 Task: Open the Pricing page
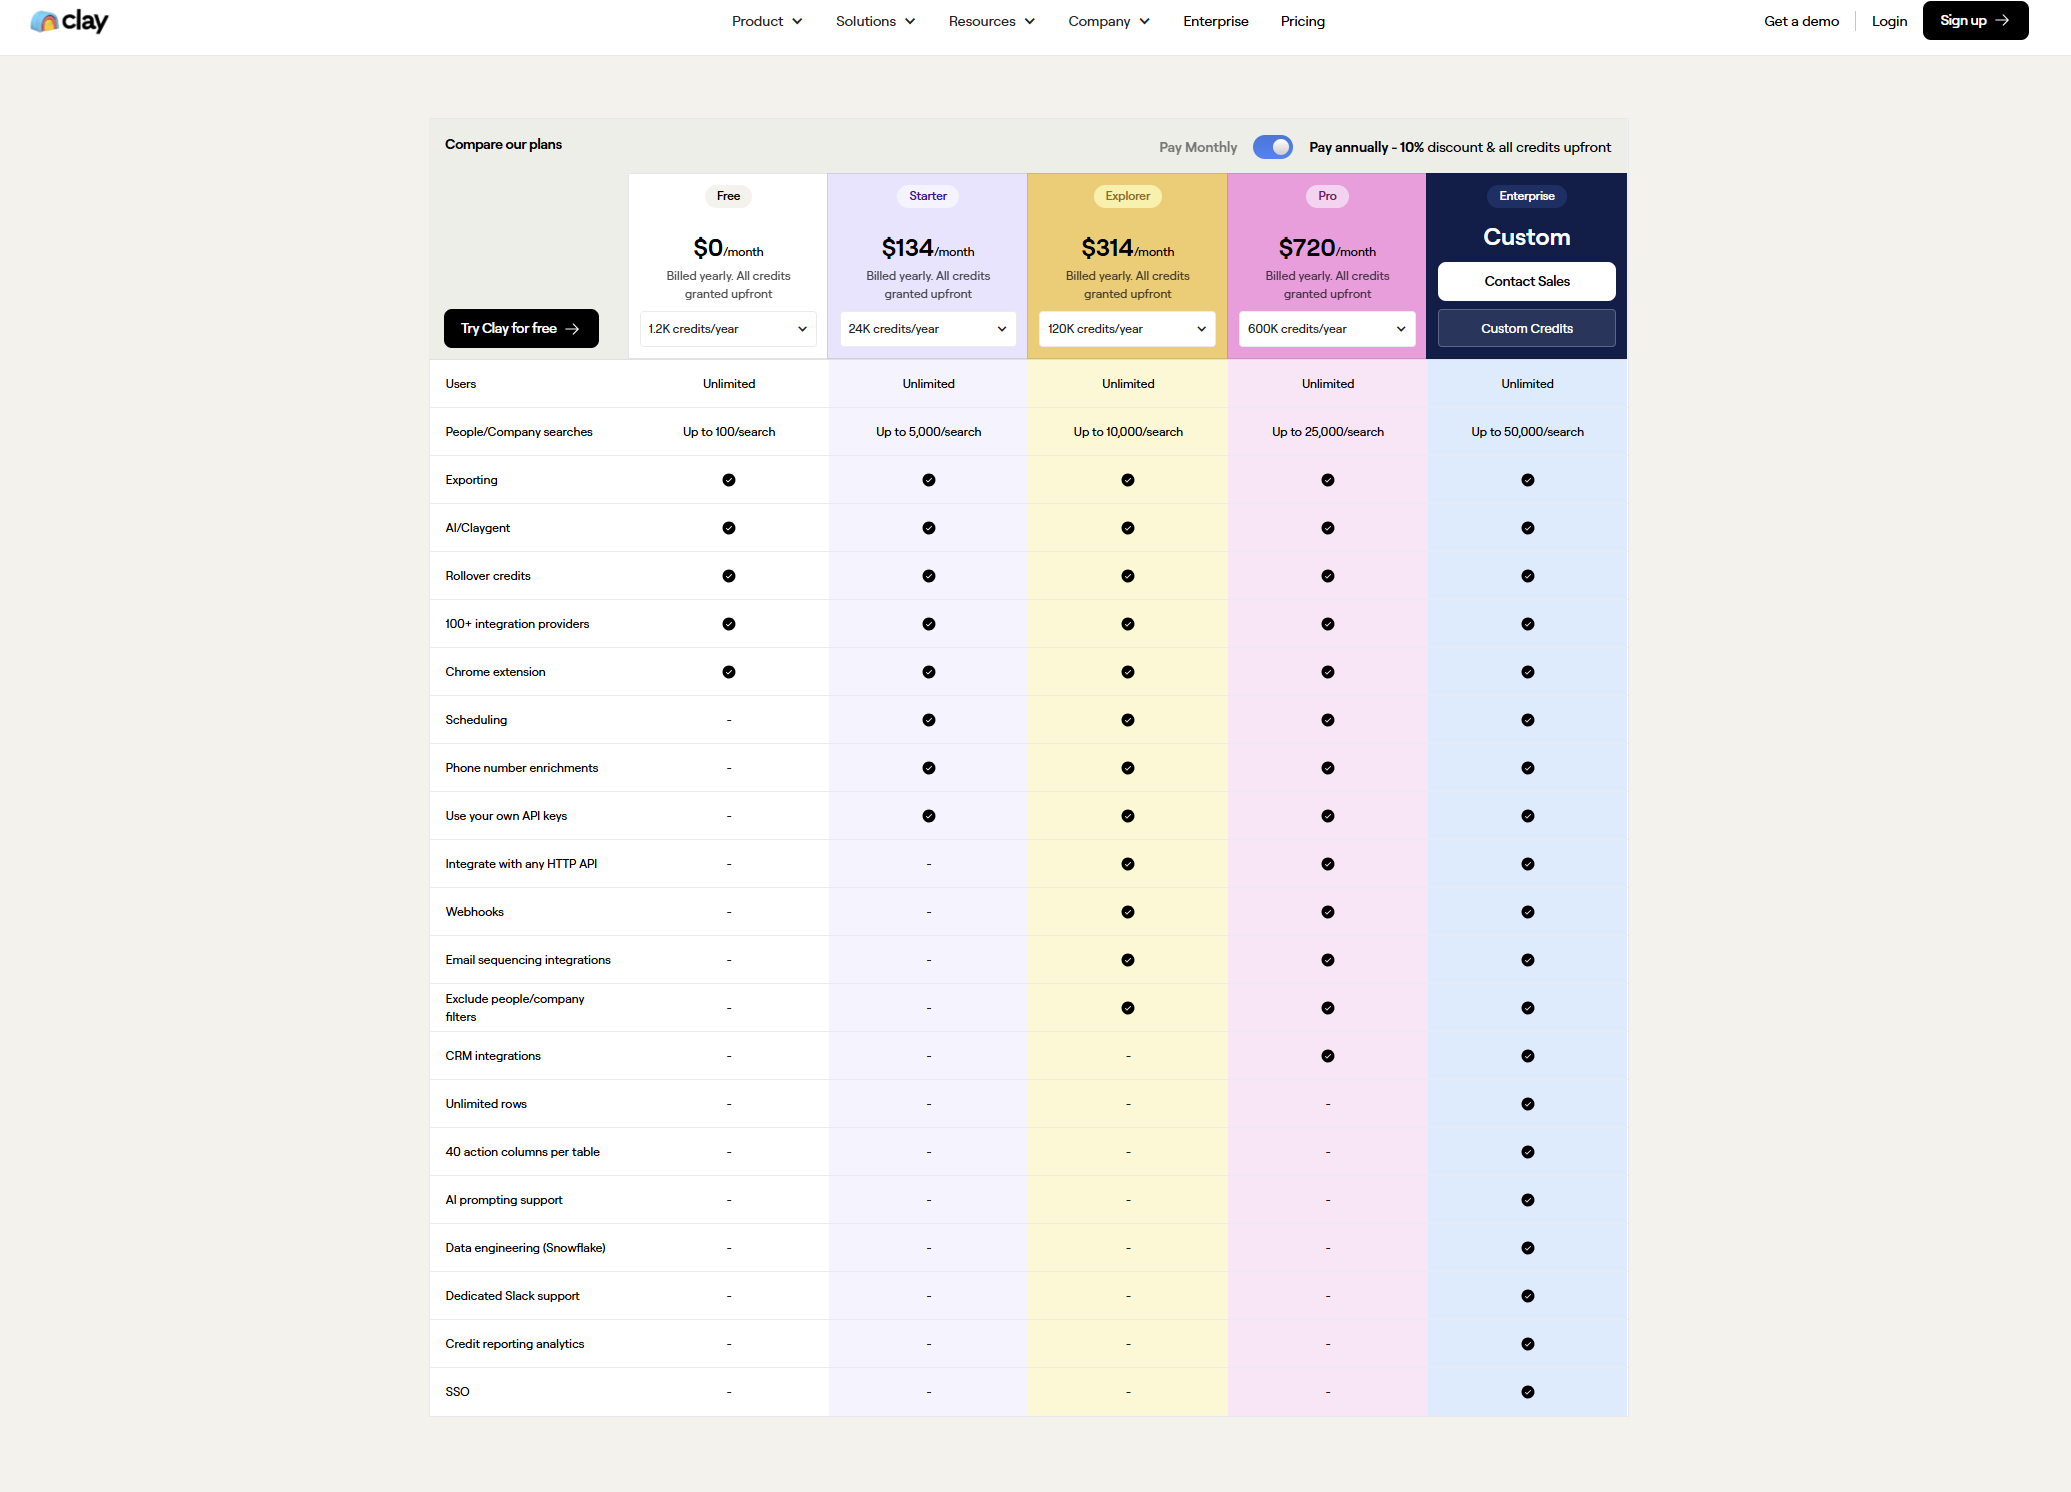point(1302,21)
